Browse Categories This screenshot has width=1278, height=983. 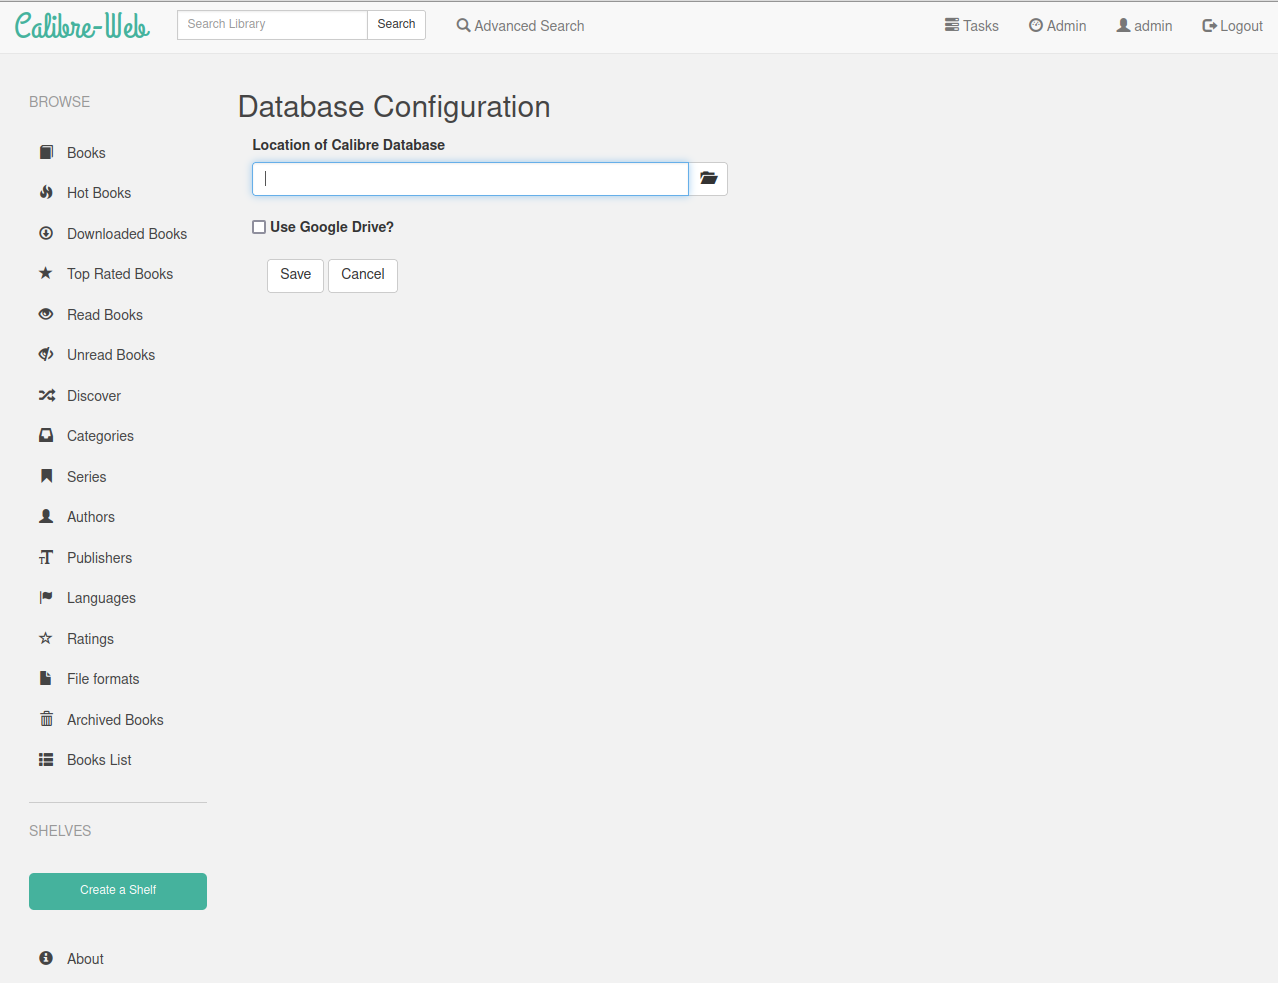100,436
